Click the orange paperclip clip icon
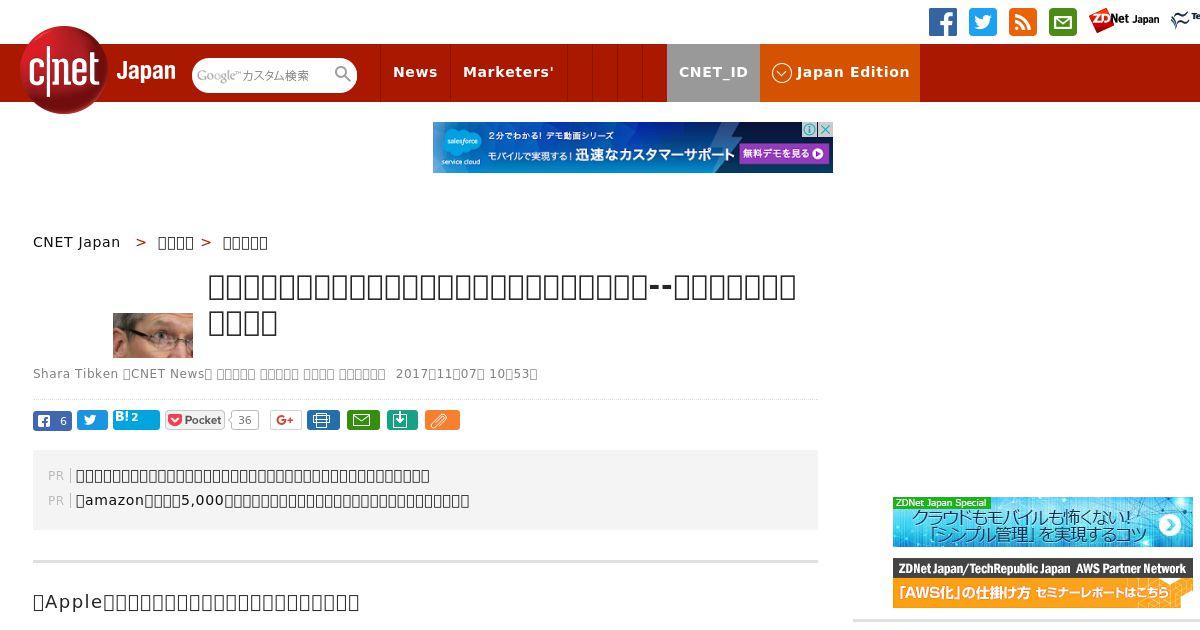1200x630 pixels. [442, 420]
